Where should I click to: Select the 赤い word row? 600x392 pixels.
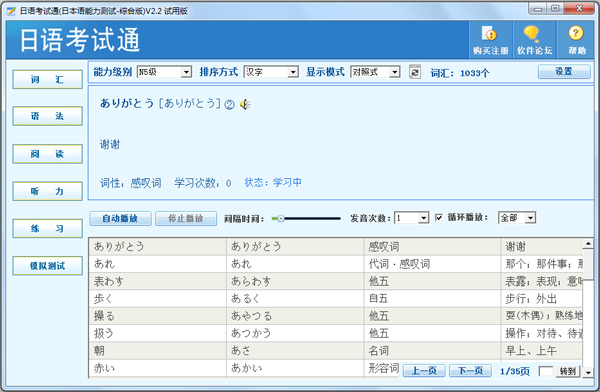(336, 368)
